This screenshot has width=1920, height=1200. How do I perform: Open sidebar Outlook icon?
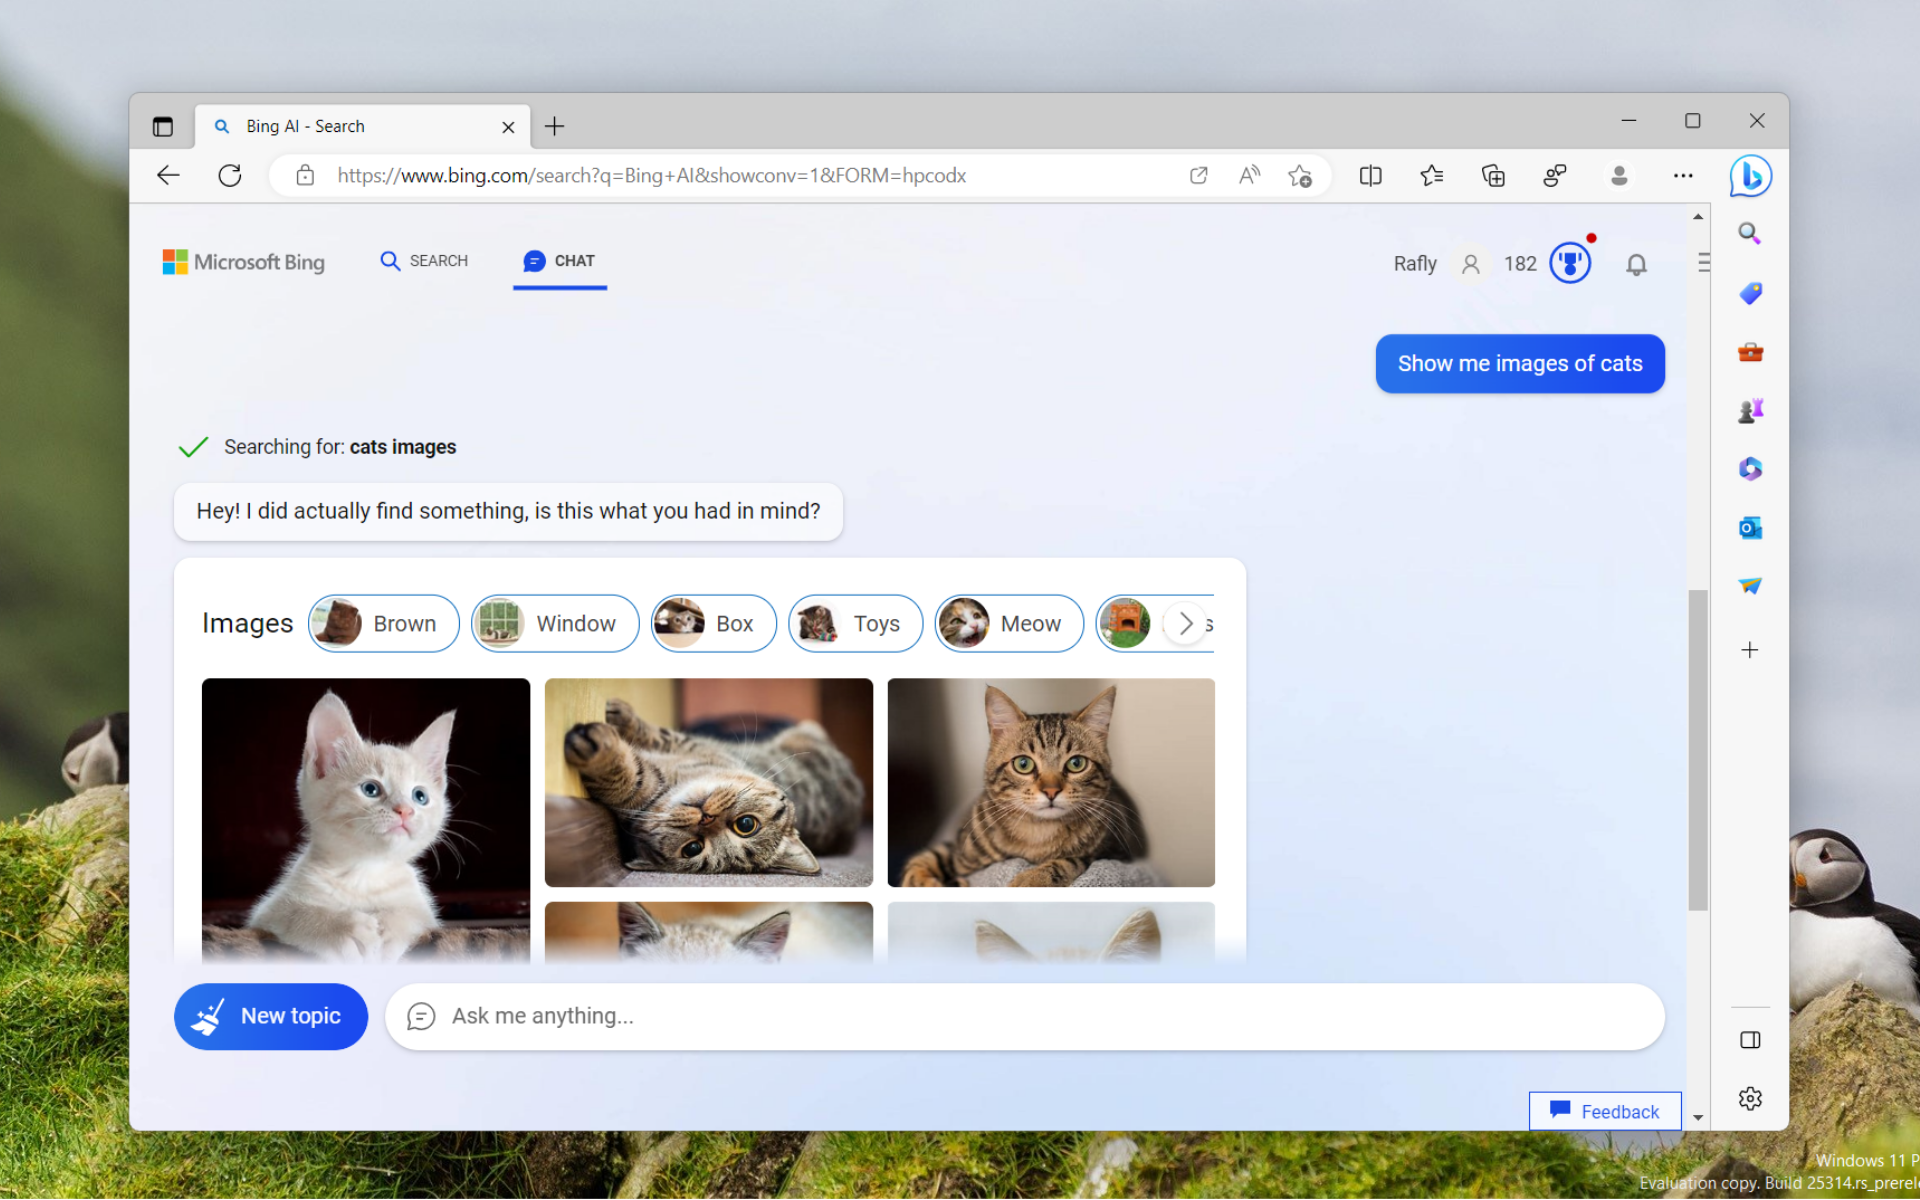point(1750,528)
